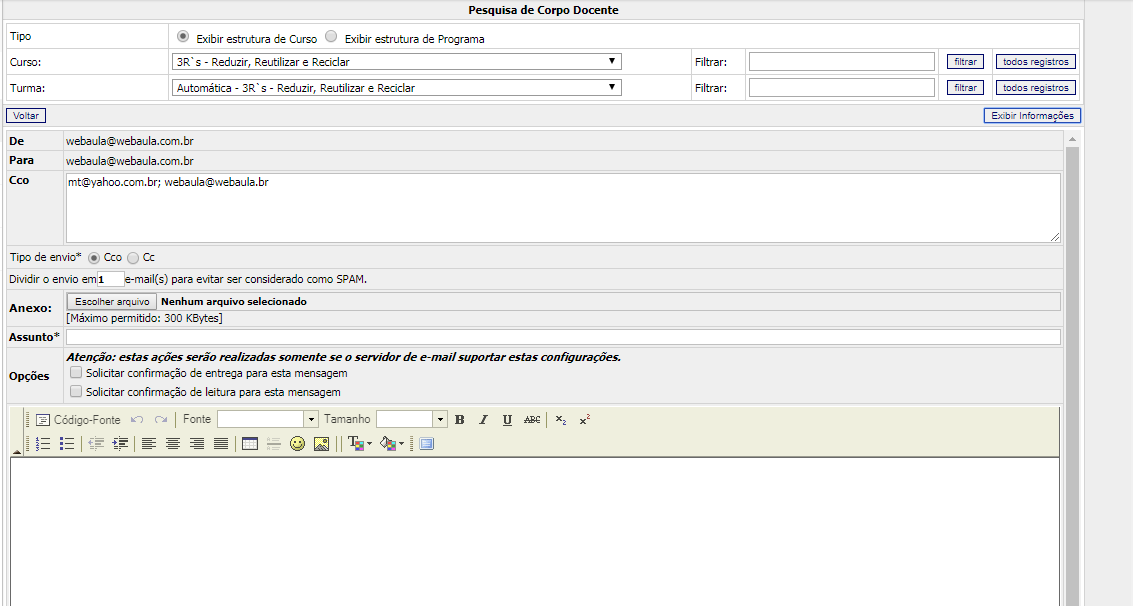Toggle bold formatting in editor toolbar
Screen dimensions: 1133x606
click(460, 420)
